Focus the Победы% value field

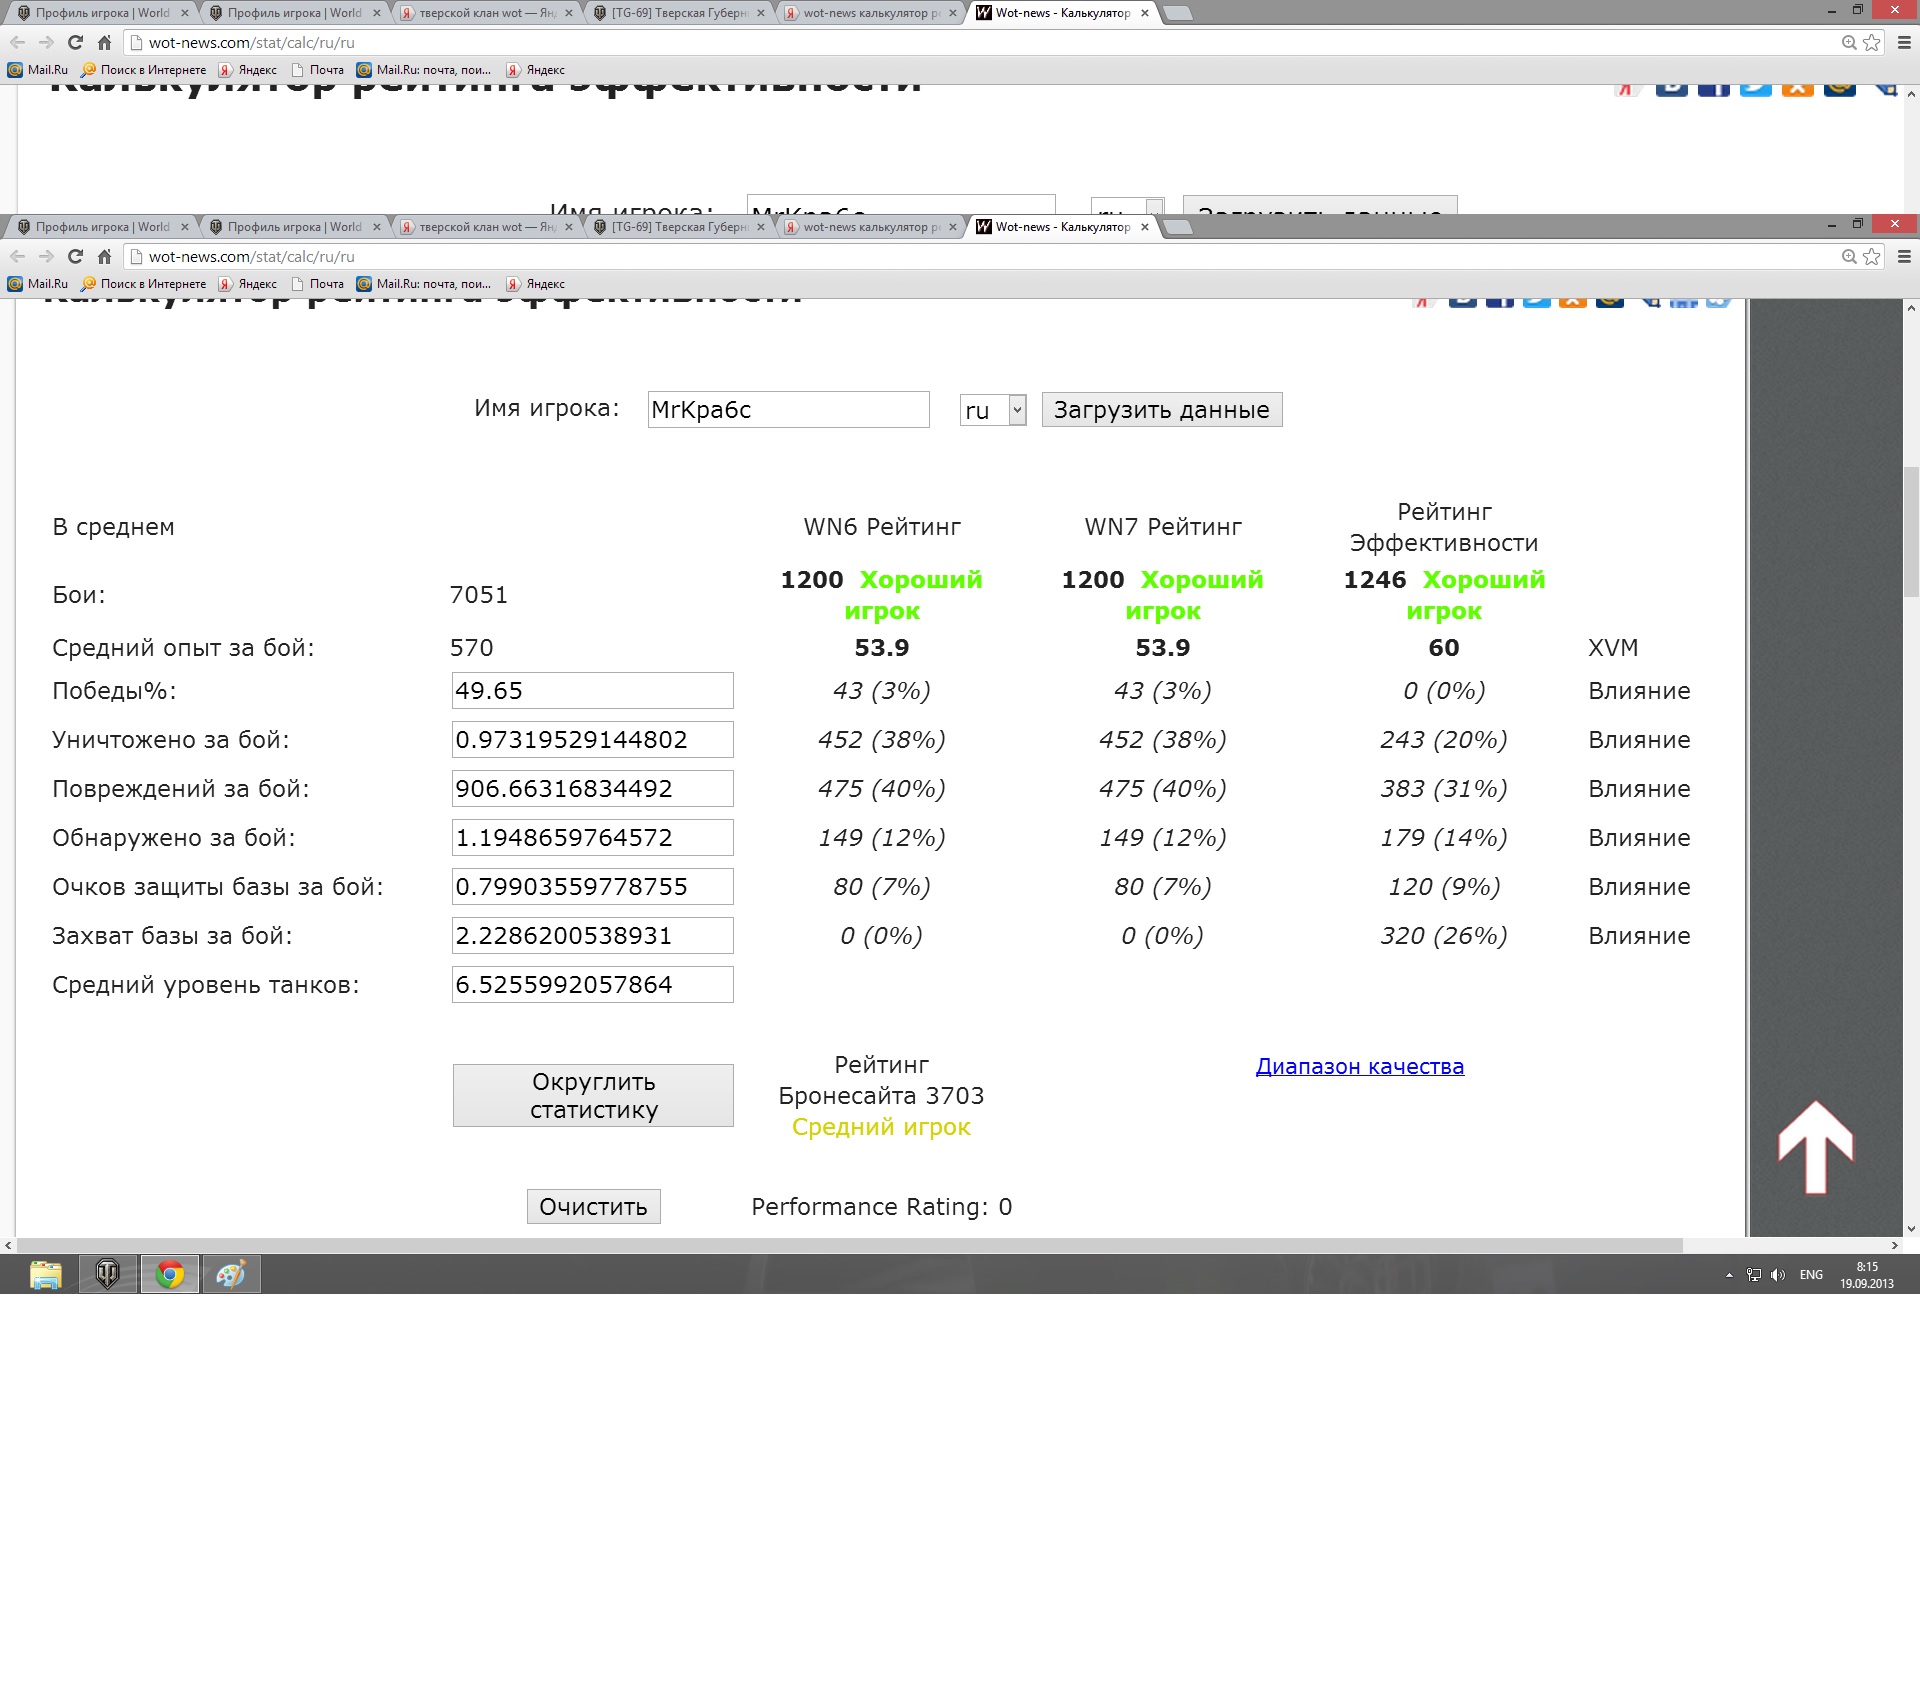[592, 691]
